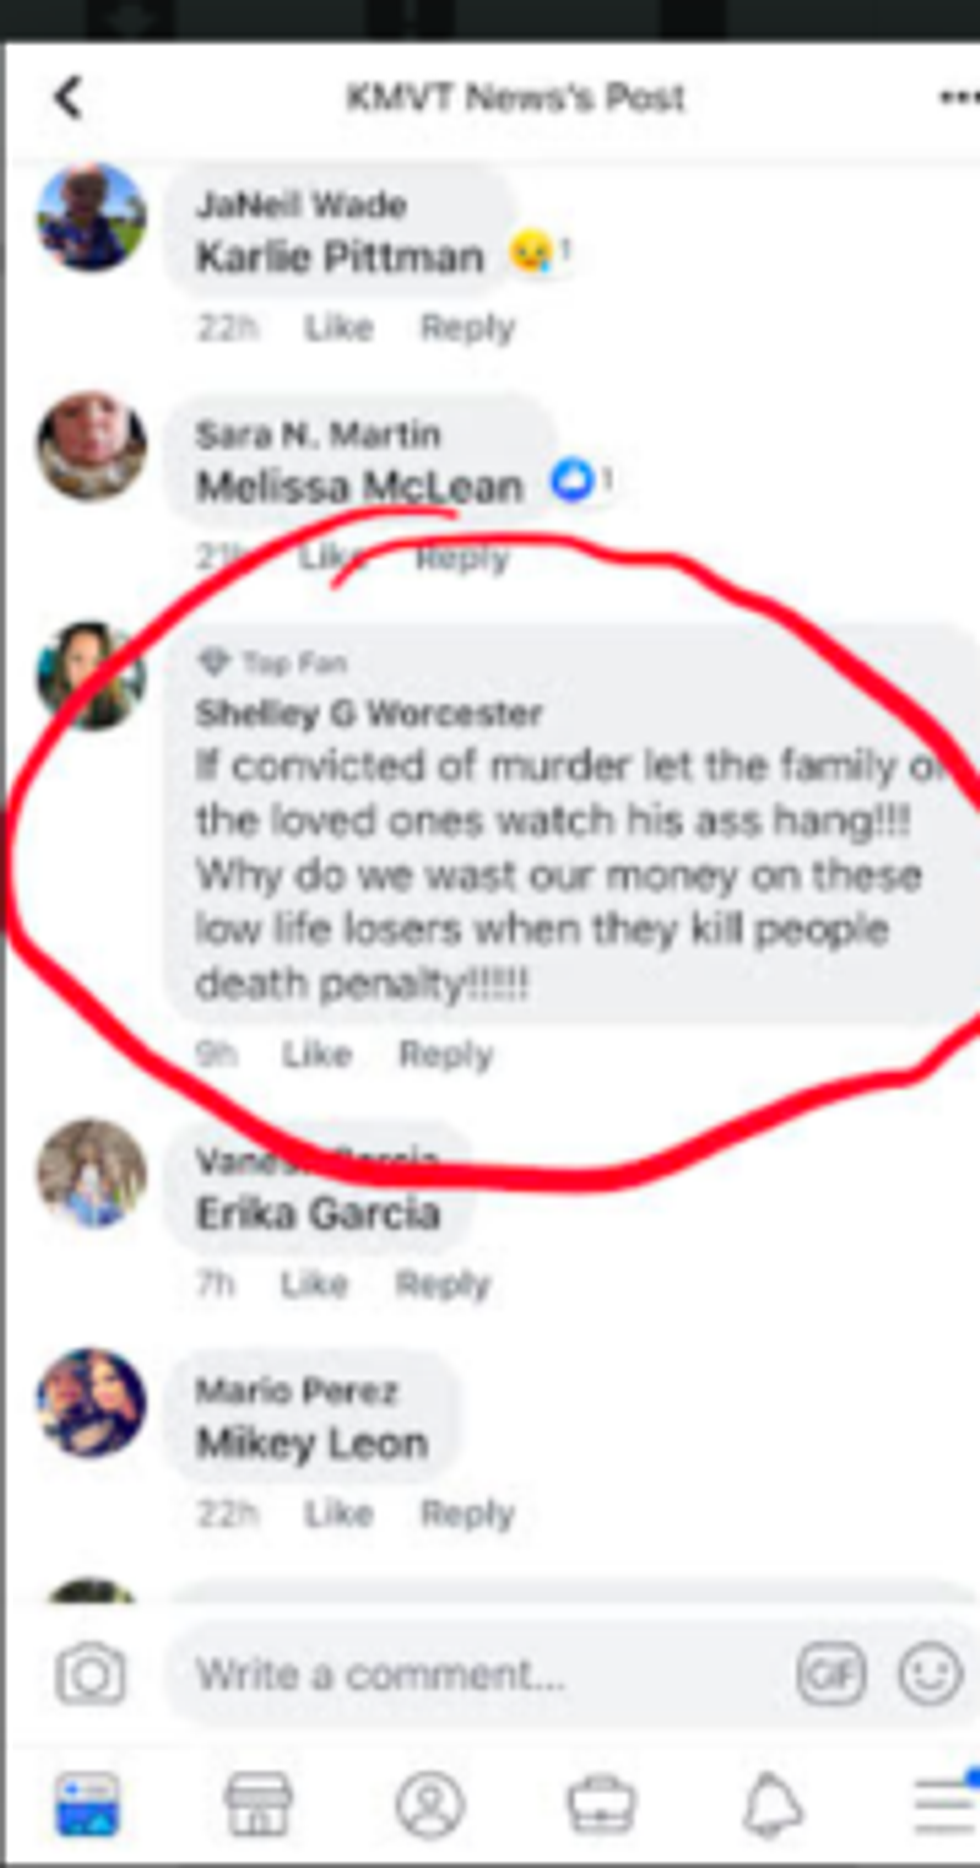
Task: Reply to Shelley G Worcester's comment
Action: click(x=446, y=1054)
